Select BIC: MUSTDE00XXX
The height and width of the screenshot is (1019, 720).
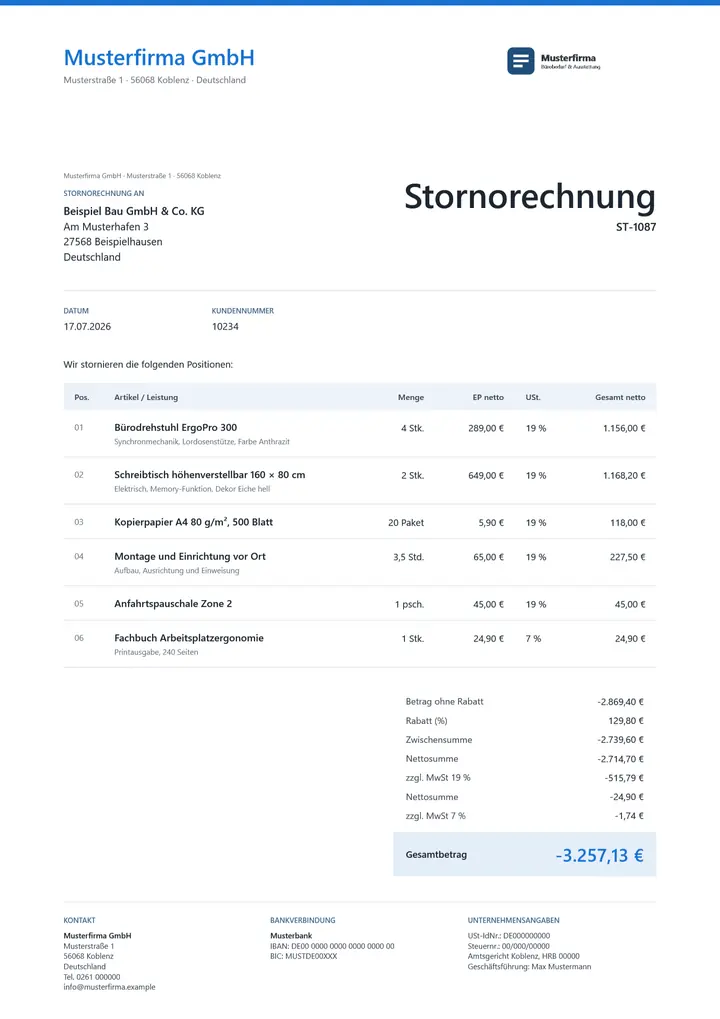(303, 957)
